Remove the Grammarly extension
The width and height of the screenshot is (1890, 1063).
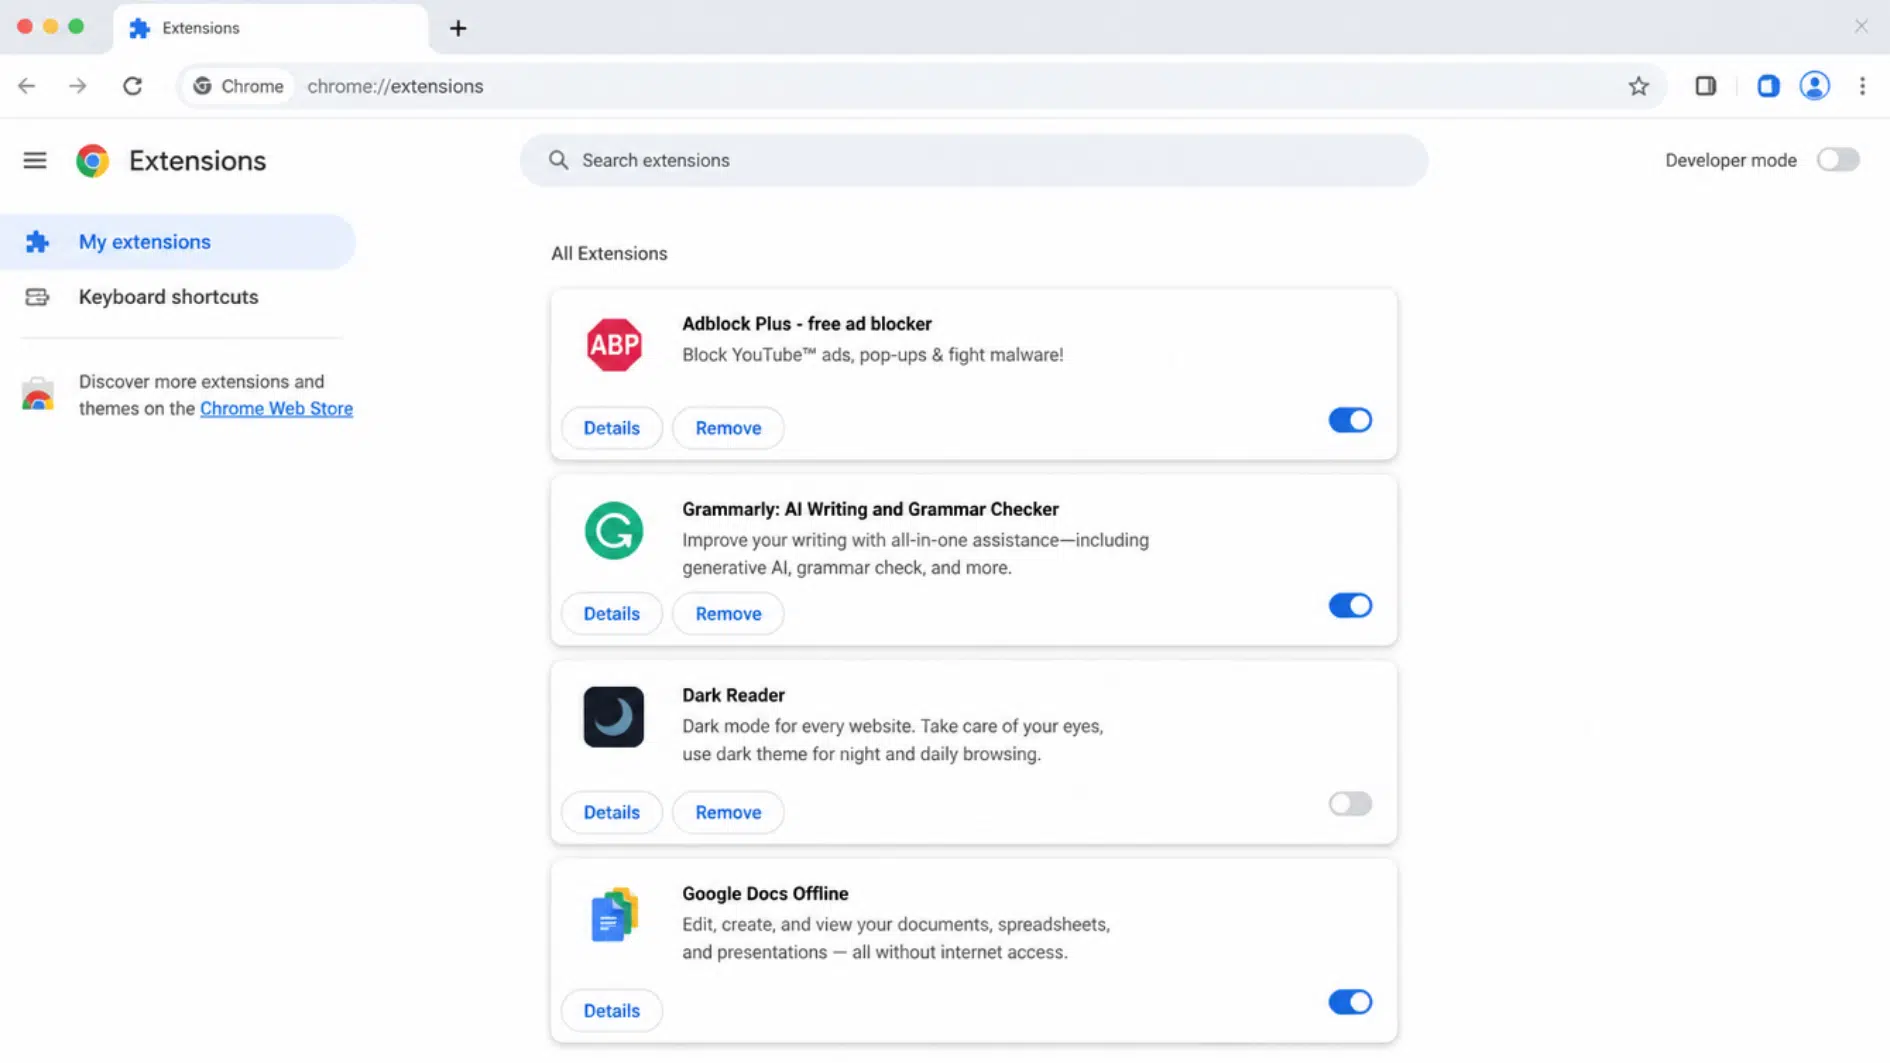click(728, 613)
